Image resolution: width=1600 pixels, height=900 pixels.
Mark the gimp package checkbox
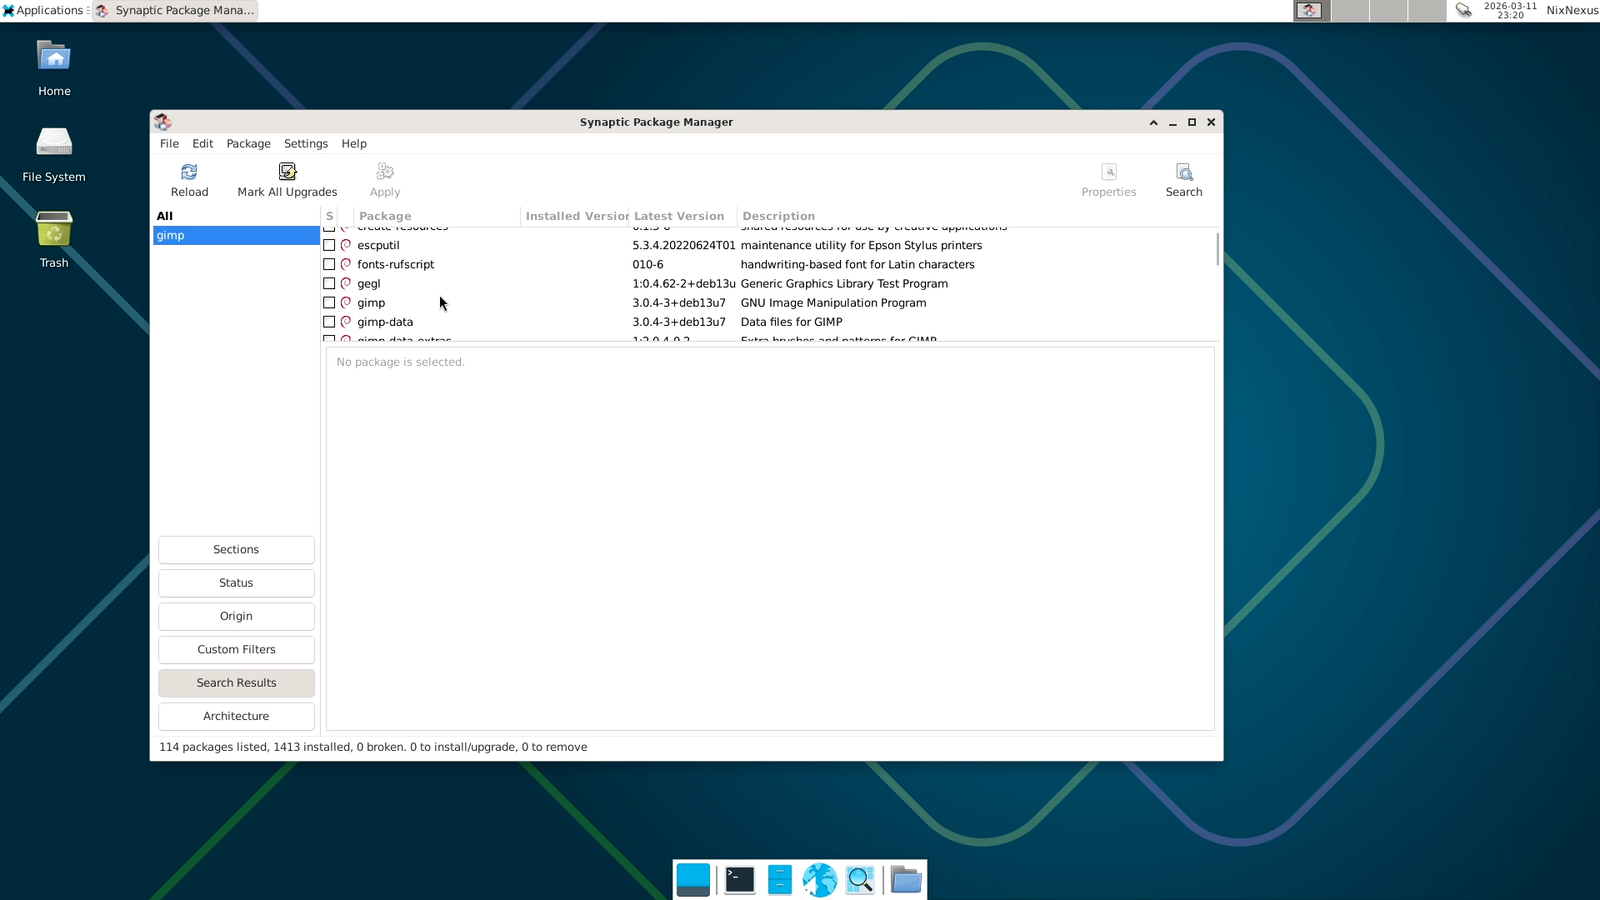point(329,302)
